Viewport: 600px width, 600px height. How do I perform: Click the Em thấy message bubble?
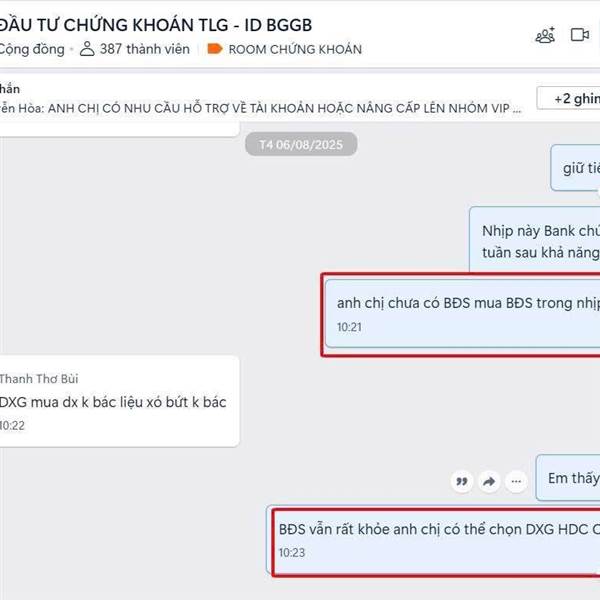(x=568, y=478)
